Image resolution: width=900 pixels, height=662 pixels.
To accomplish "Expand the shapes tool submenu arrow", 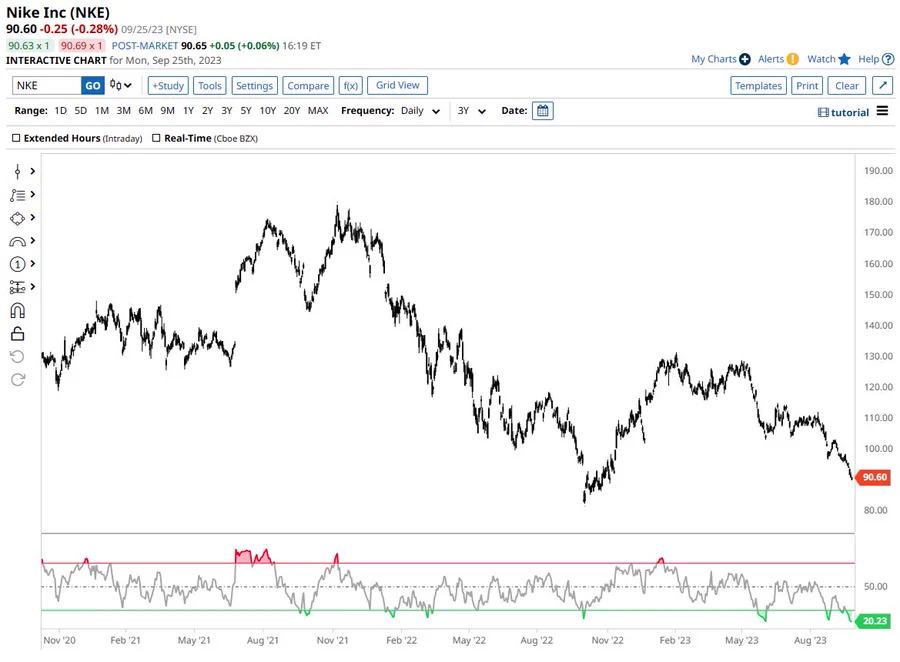I will point(33,218).
